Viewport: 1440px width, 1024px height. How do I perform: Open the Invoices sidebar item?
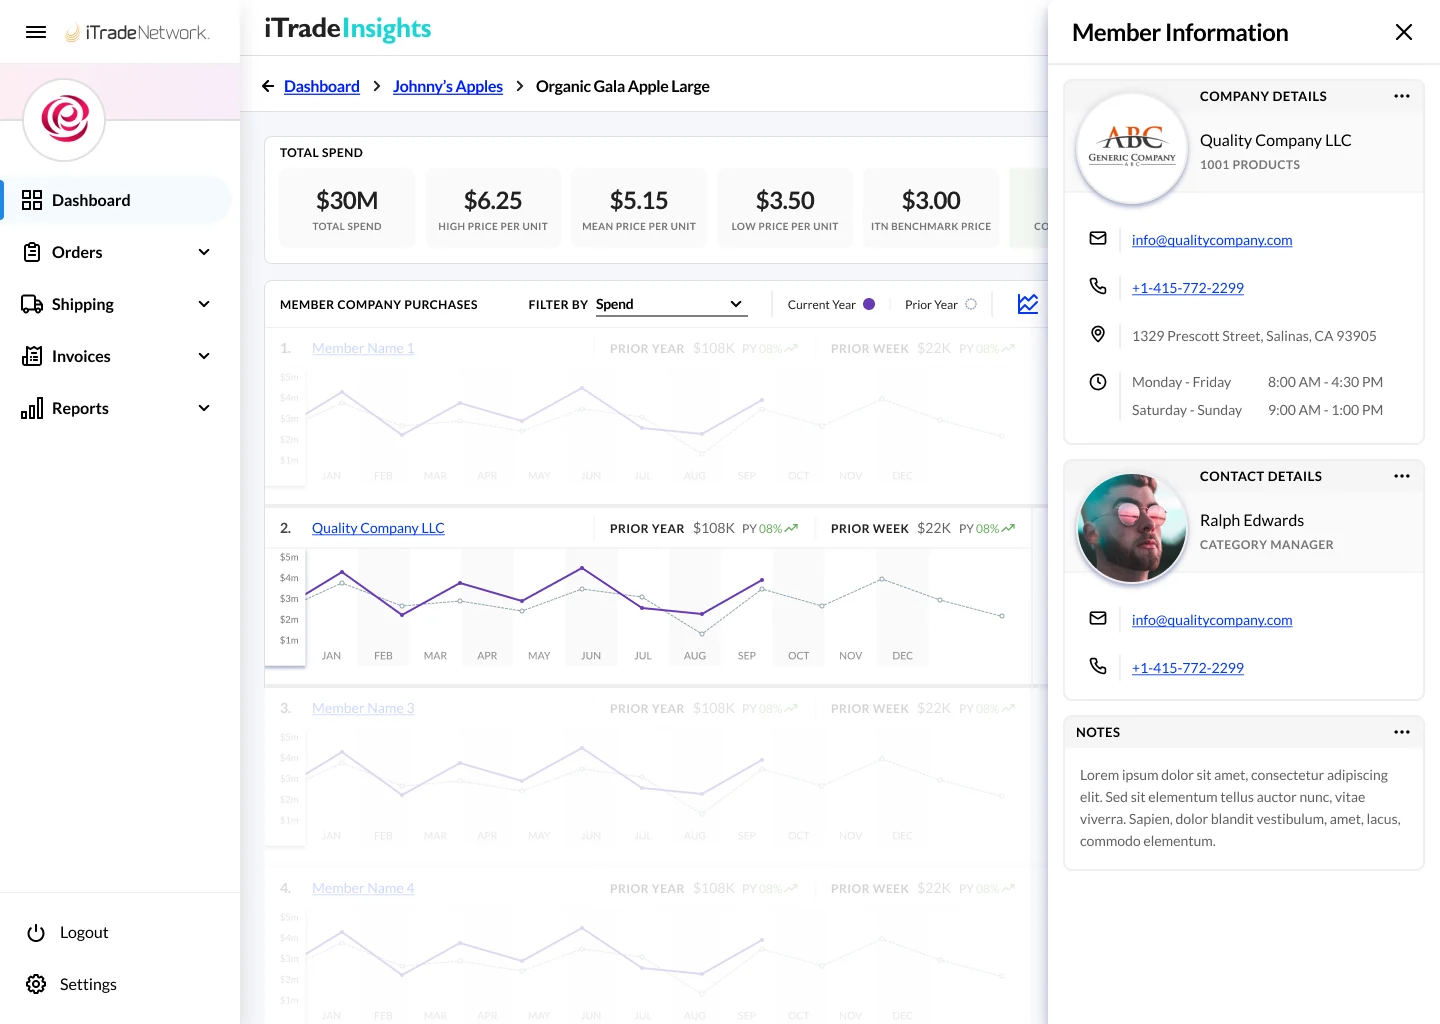coord(116,356)
